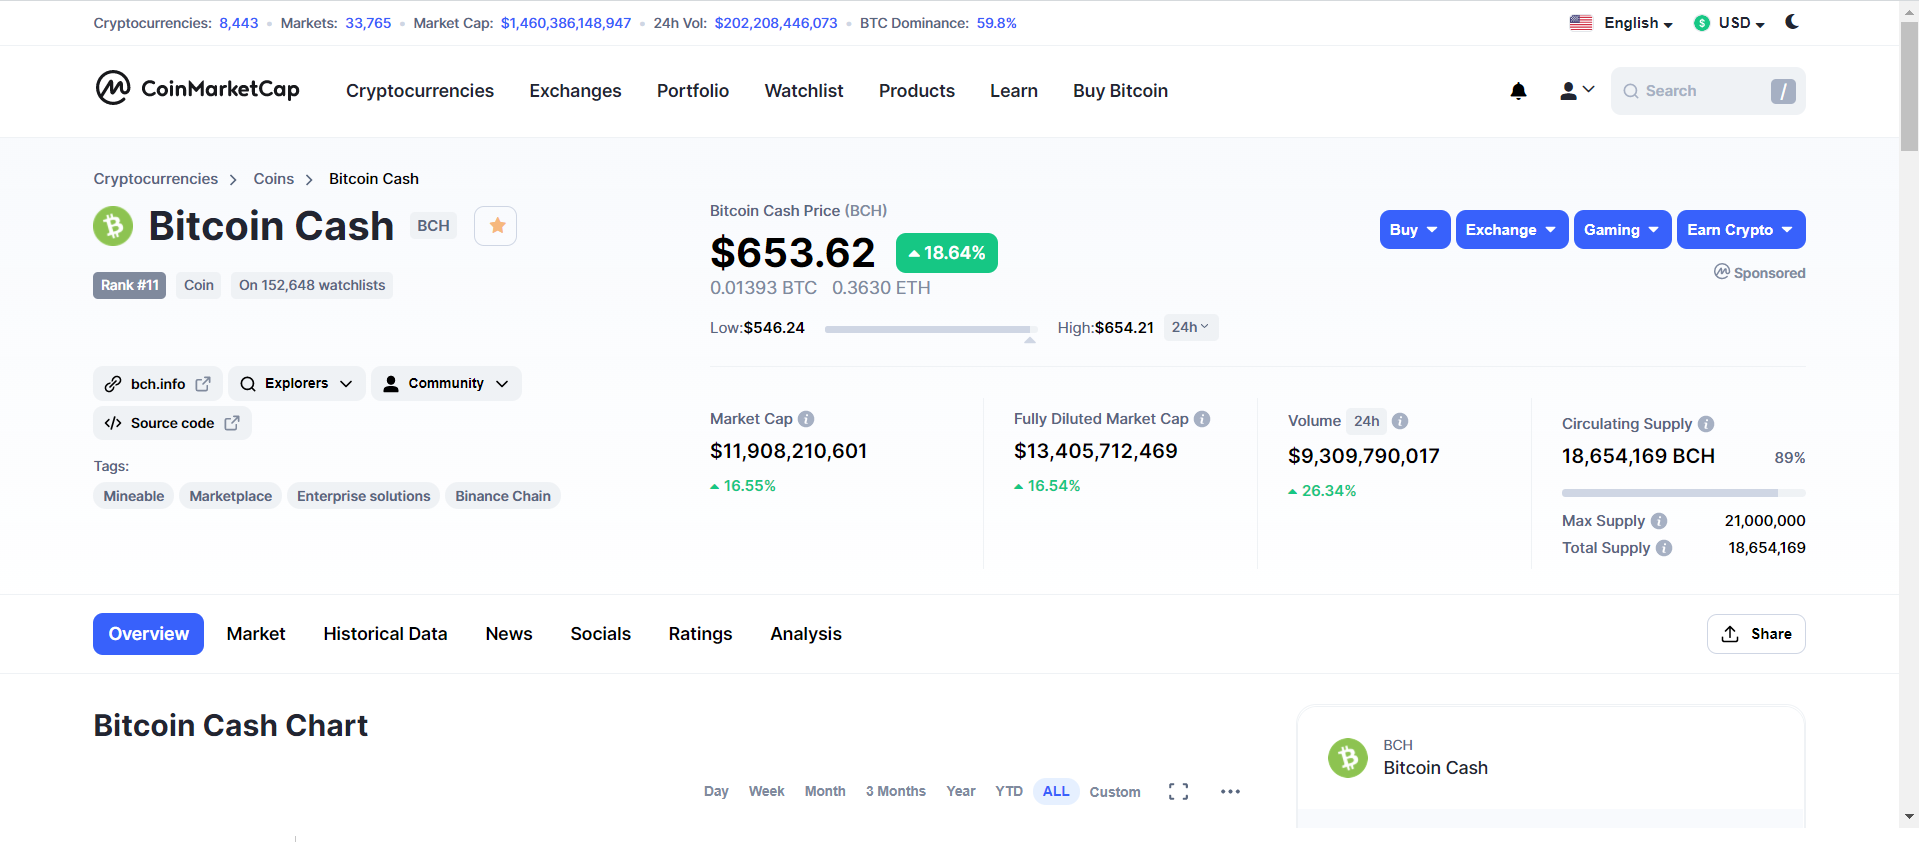Switch to the Ratings tab
The image size is (1919, 842).
pos(700,634)
